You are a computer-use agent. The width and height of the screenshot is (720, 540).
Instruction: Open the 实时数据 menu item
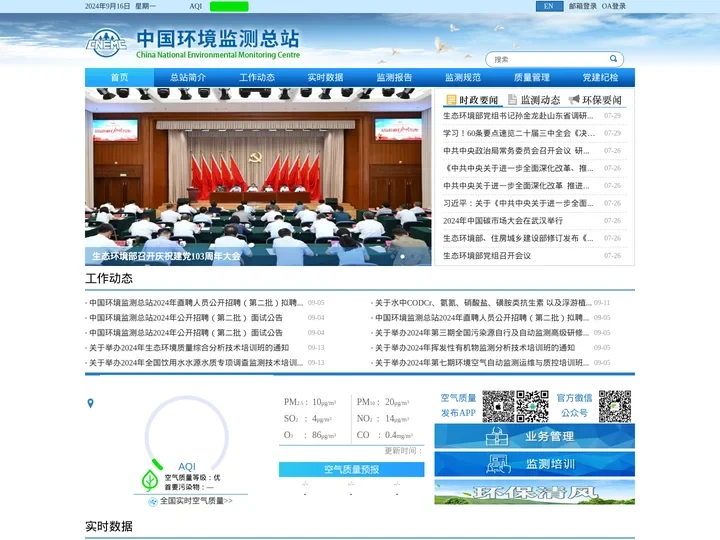[x=326, y=77]
